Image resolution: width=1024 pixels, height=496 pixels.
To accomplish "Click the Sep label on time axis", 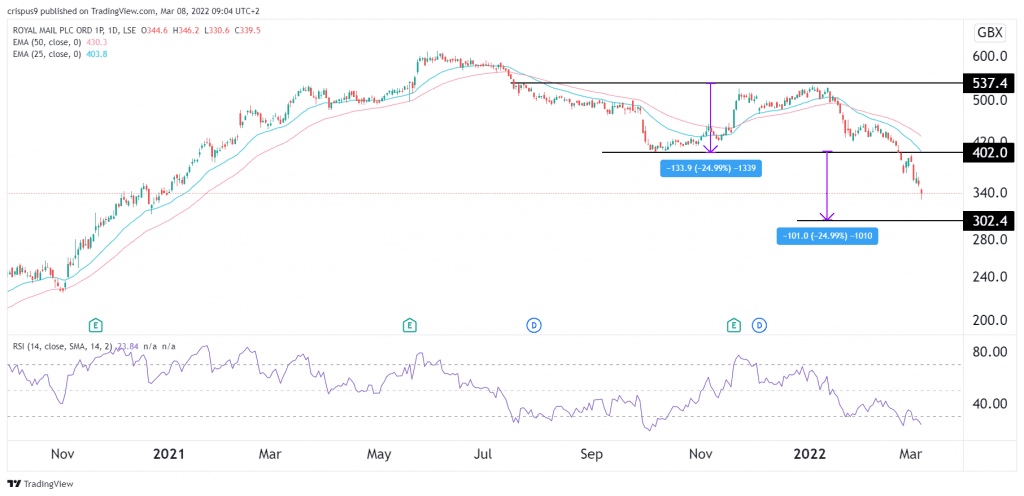I will (x=594, y=453).
